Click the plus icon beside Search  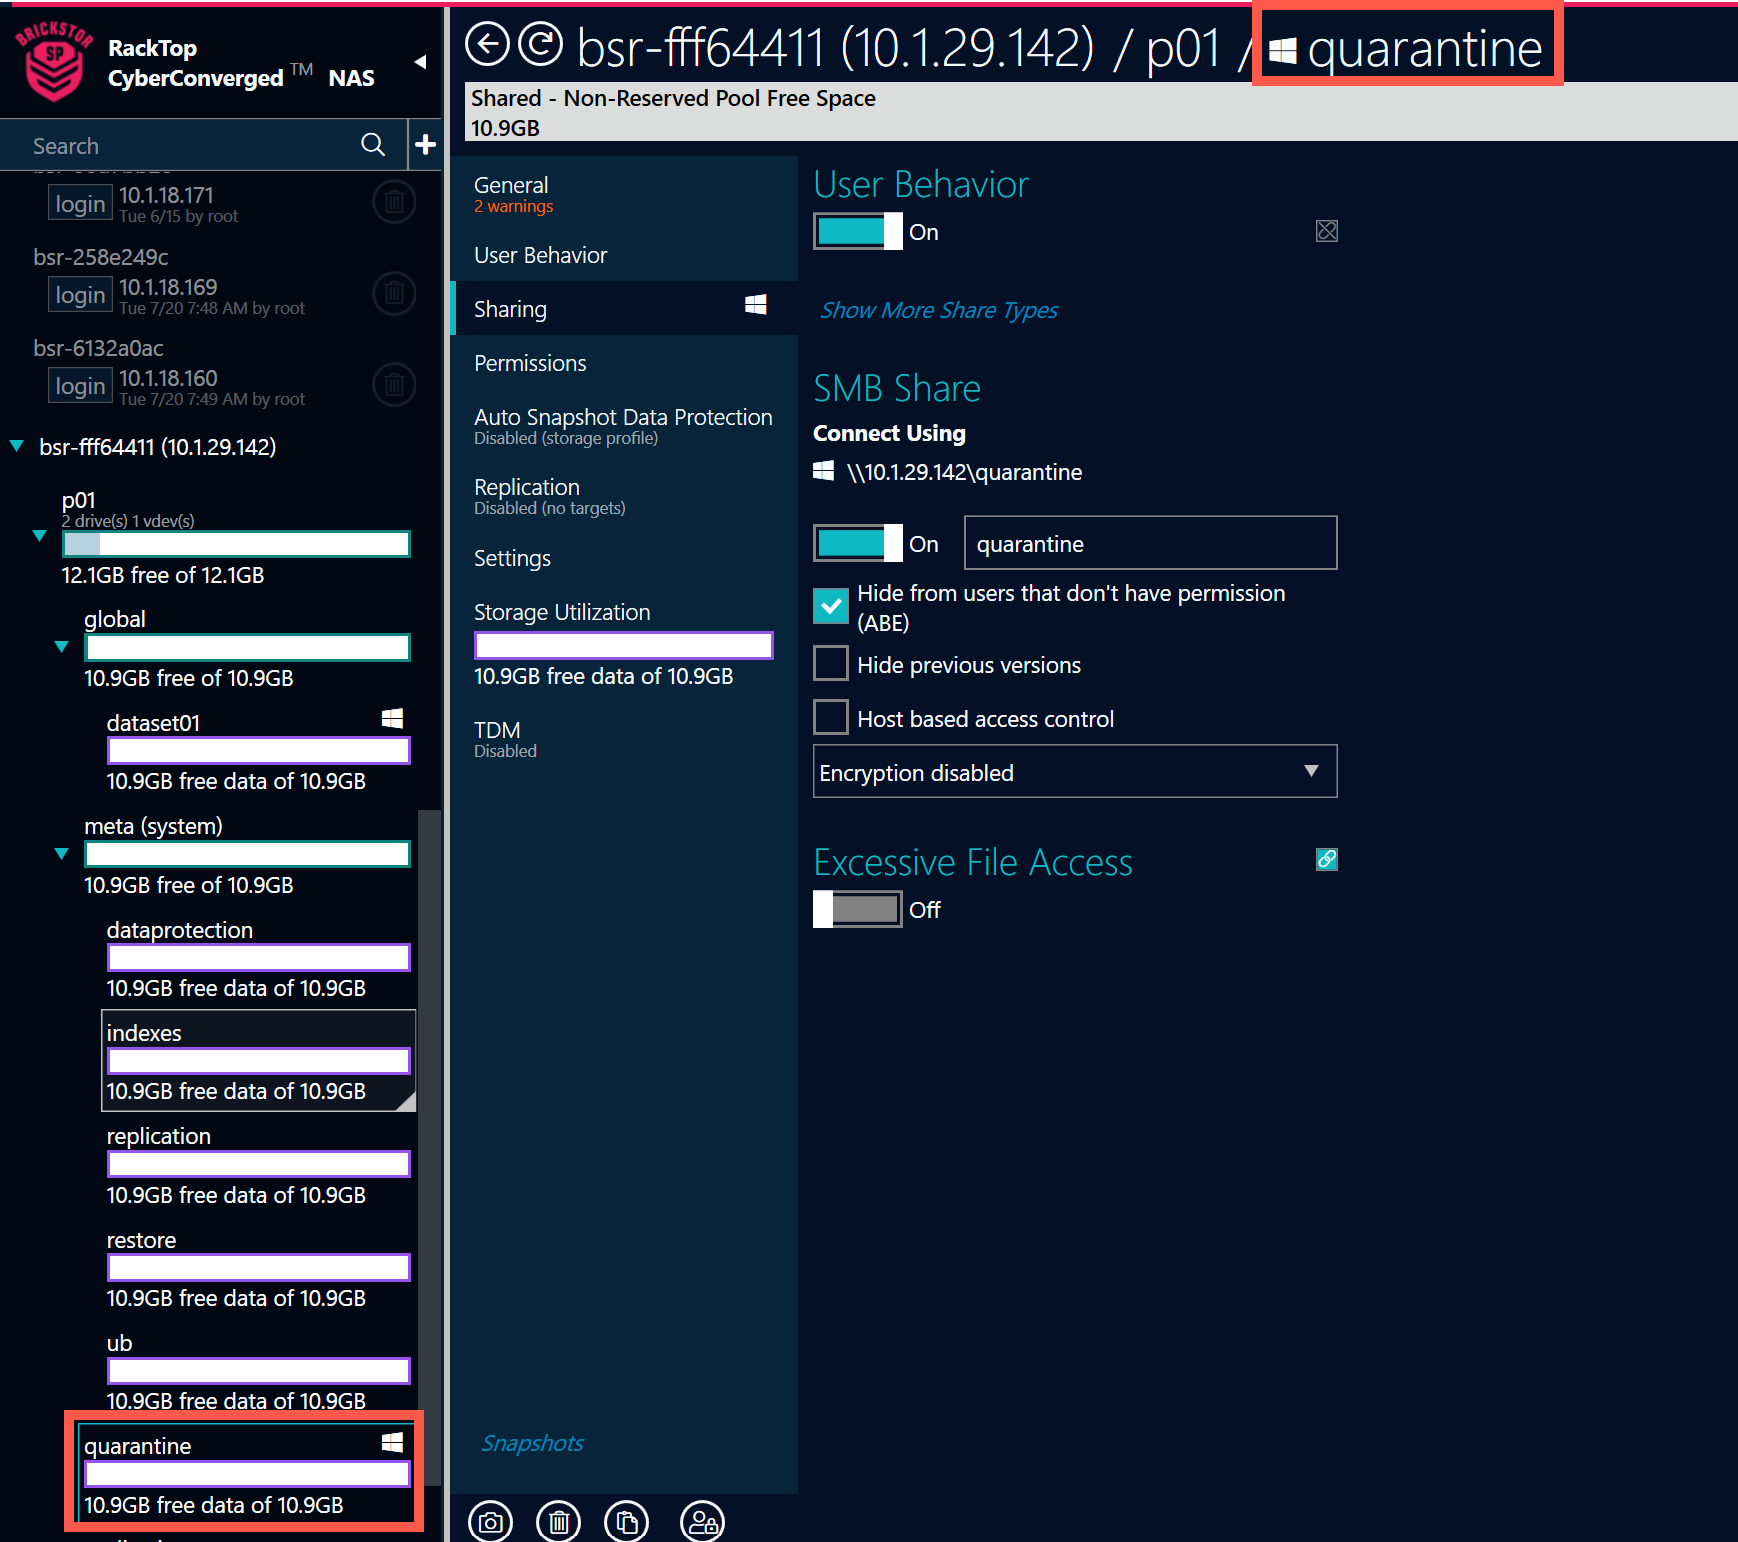click(x=425, y=145)
